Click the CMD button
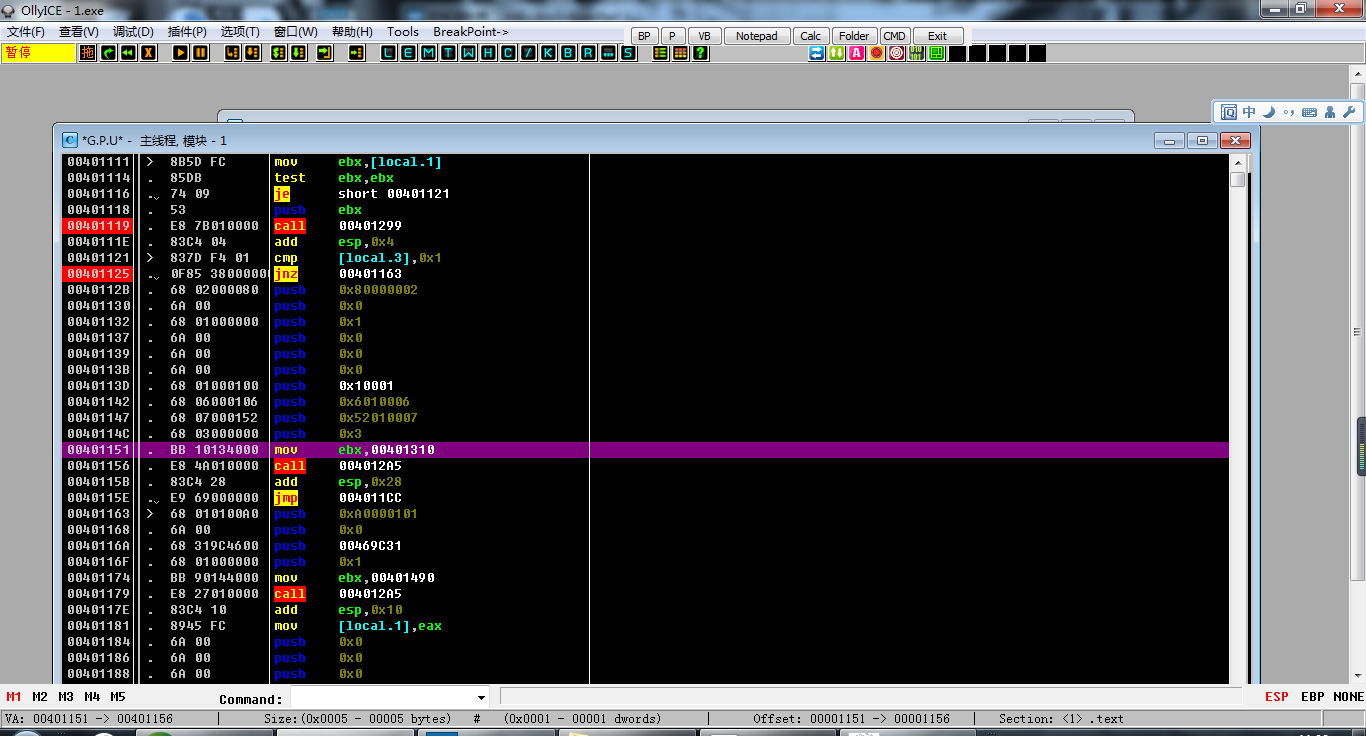Image resolution: width=1366 pixels, height=736 pixels. tap(894, 36)
